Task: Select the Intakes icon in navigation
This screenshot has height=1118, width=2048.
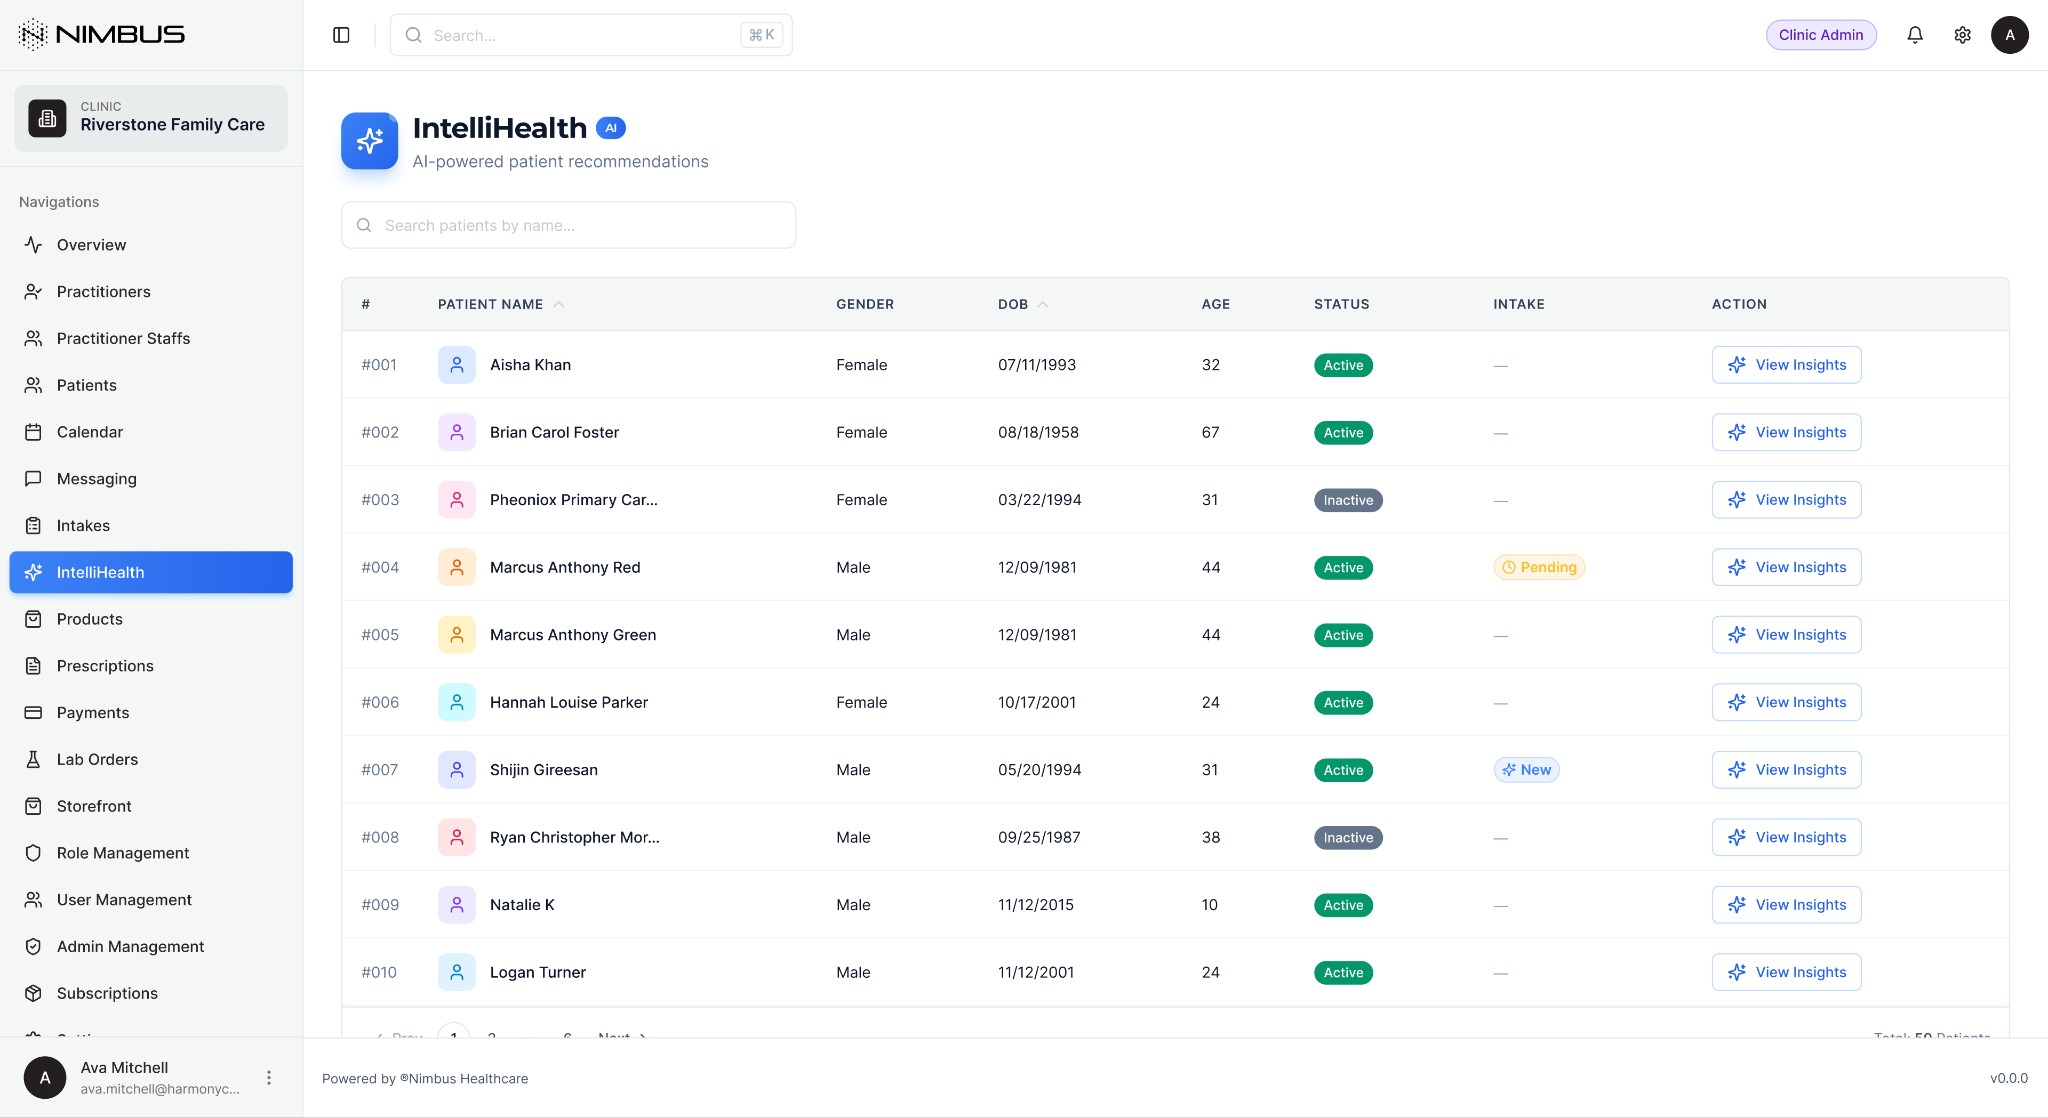Action: (33, 525)
